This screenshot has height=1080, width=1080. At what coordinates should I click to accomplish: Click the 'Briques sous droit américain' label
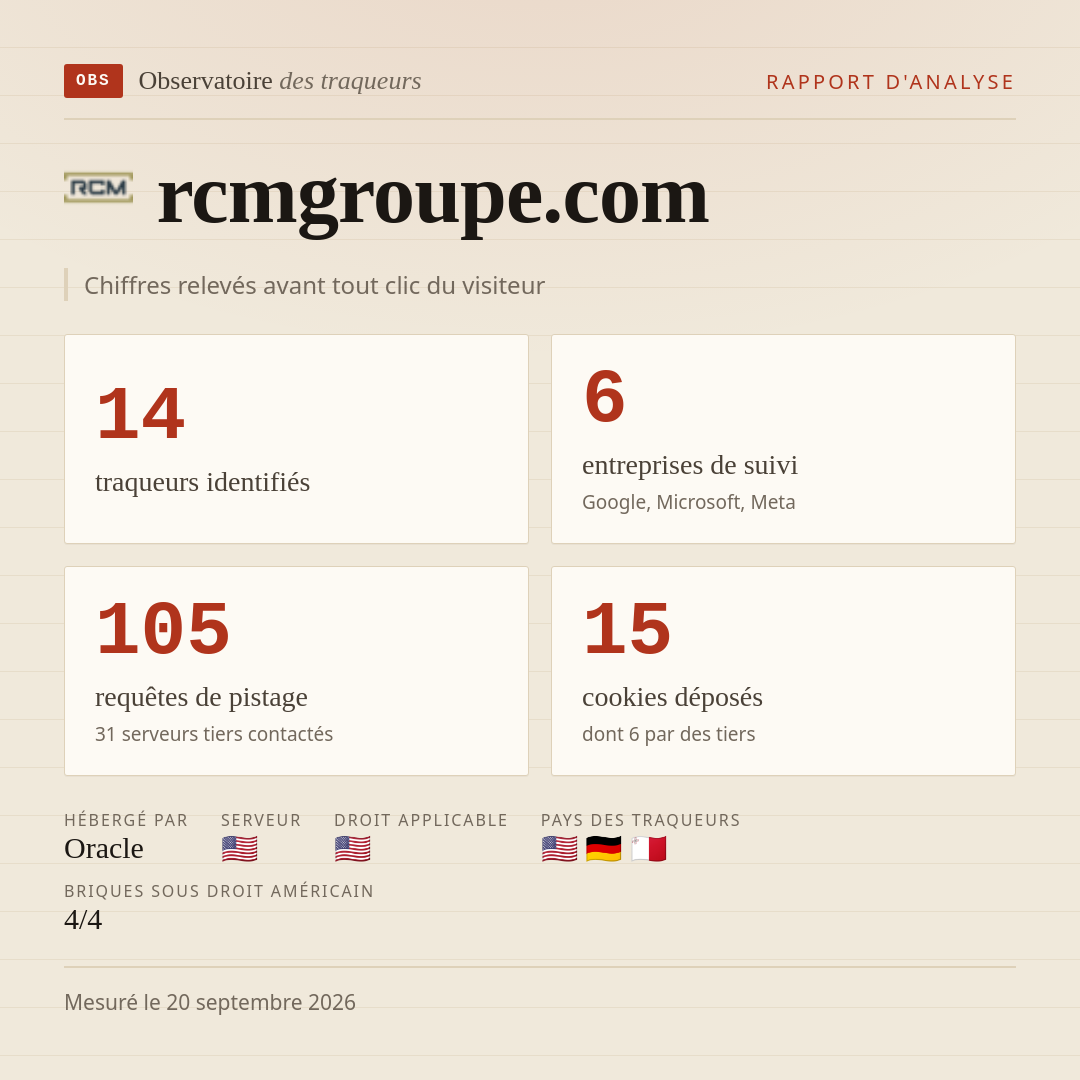[219, 891]
